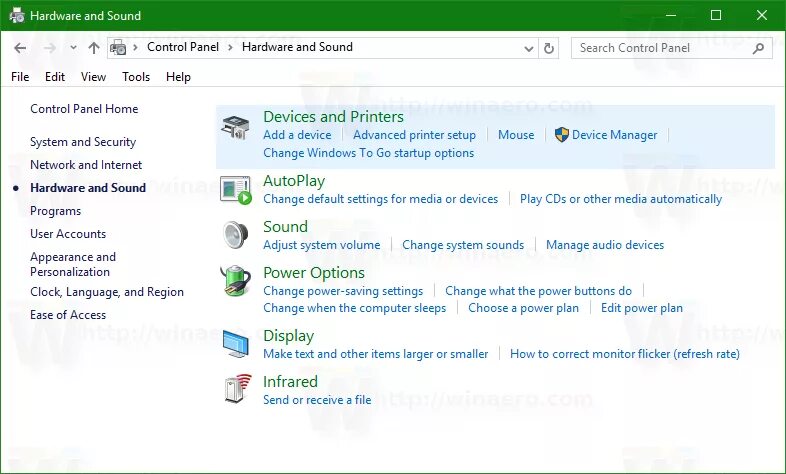Open the Devices and Printers heading

click(x=333, y=117)
